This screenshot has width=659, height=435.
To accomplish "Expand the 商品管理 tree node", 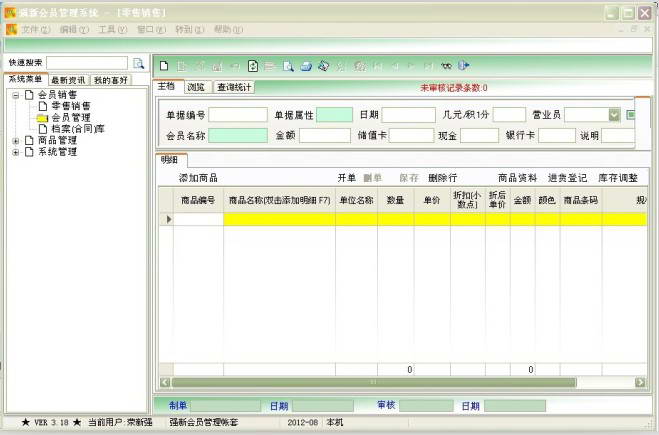I will coord(16,141).
